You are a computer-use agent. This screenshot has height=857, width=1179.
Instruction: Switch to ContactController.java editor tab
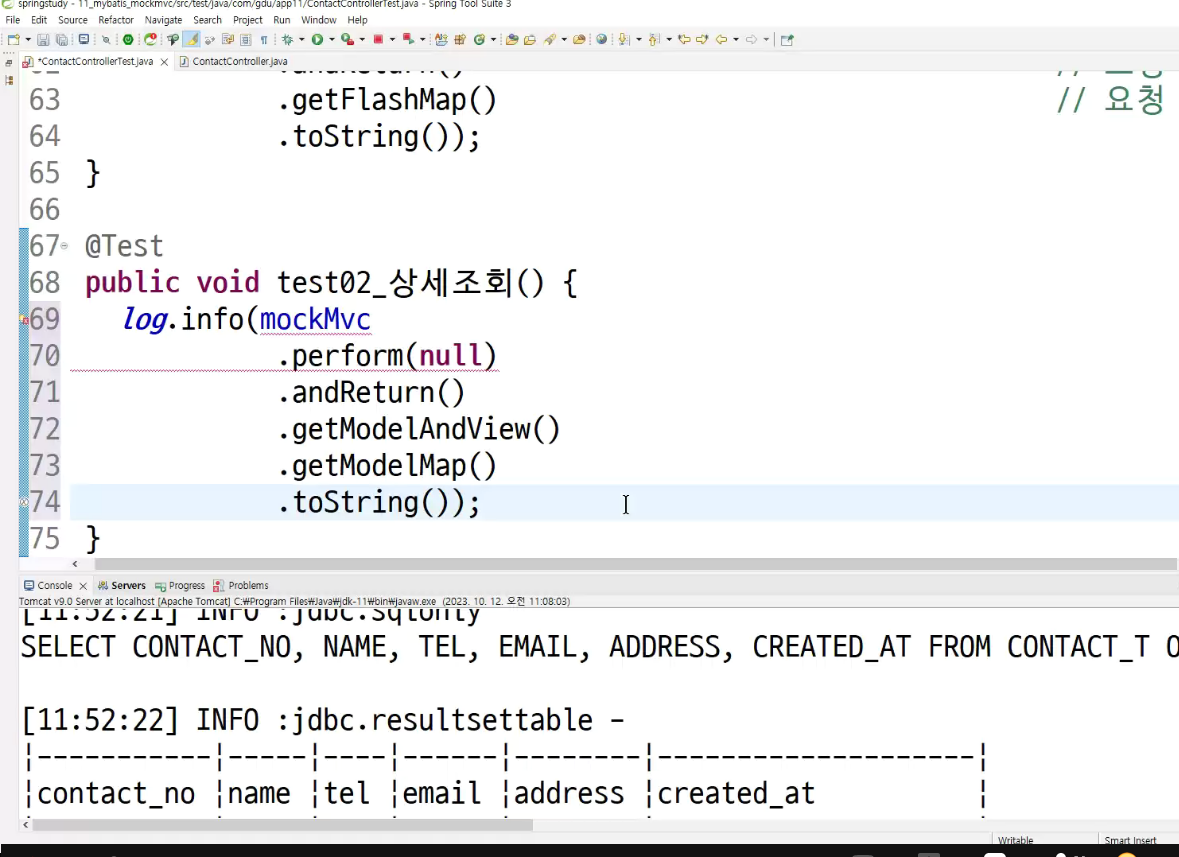tap(233, 62)
